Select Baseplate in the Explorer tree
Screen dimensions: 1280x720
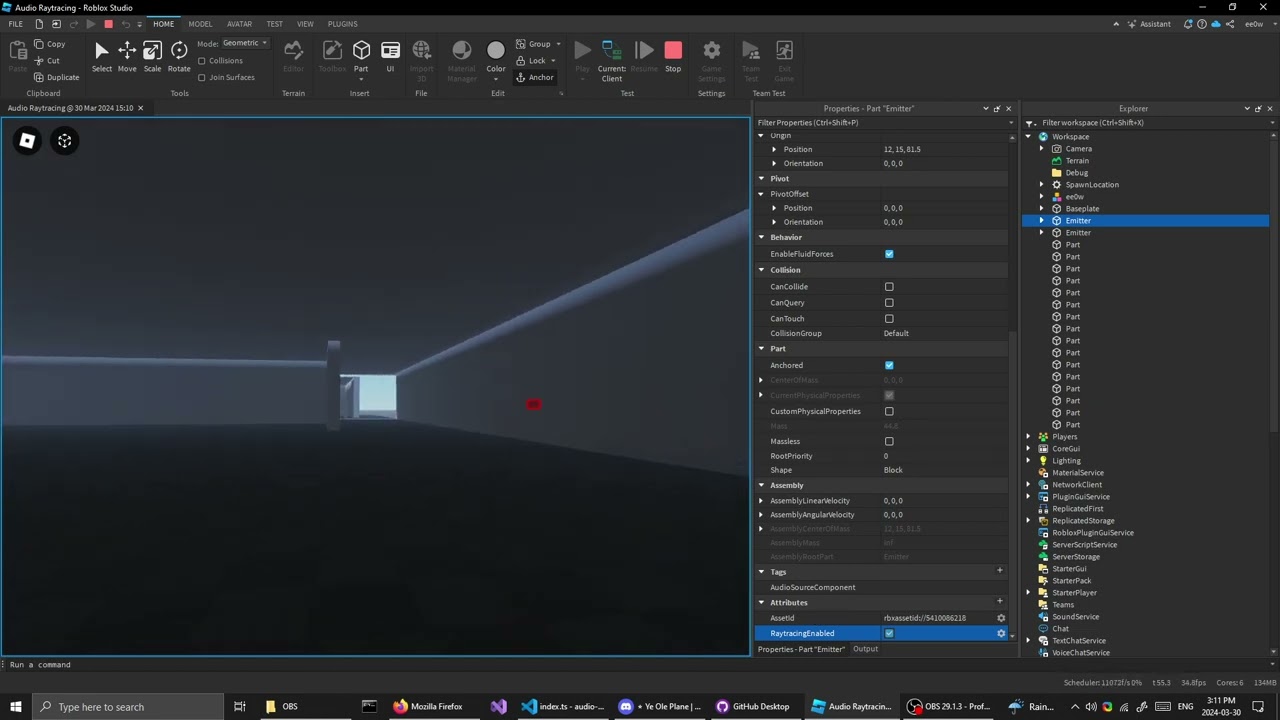pyautogui.click(x=1082, y=209)
